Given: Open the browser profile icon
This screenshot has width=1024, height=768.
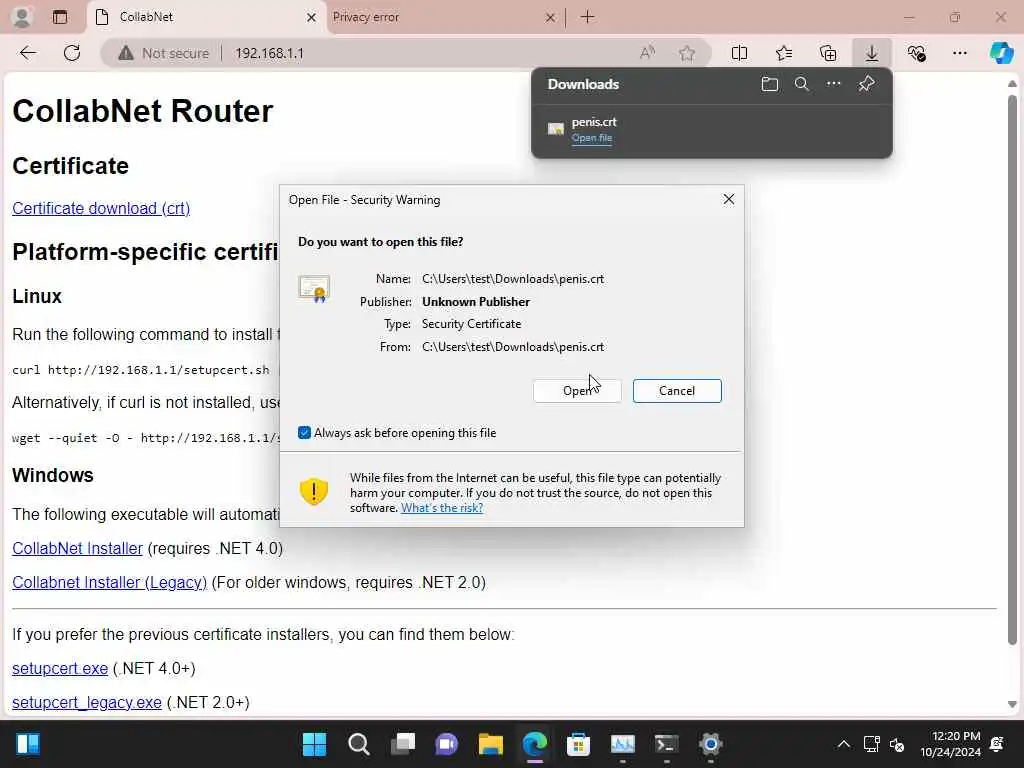Looking at the screenshot, I should tap(22, 17).
